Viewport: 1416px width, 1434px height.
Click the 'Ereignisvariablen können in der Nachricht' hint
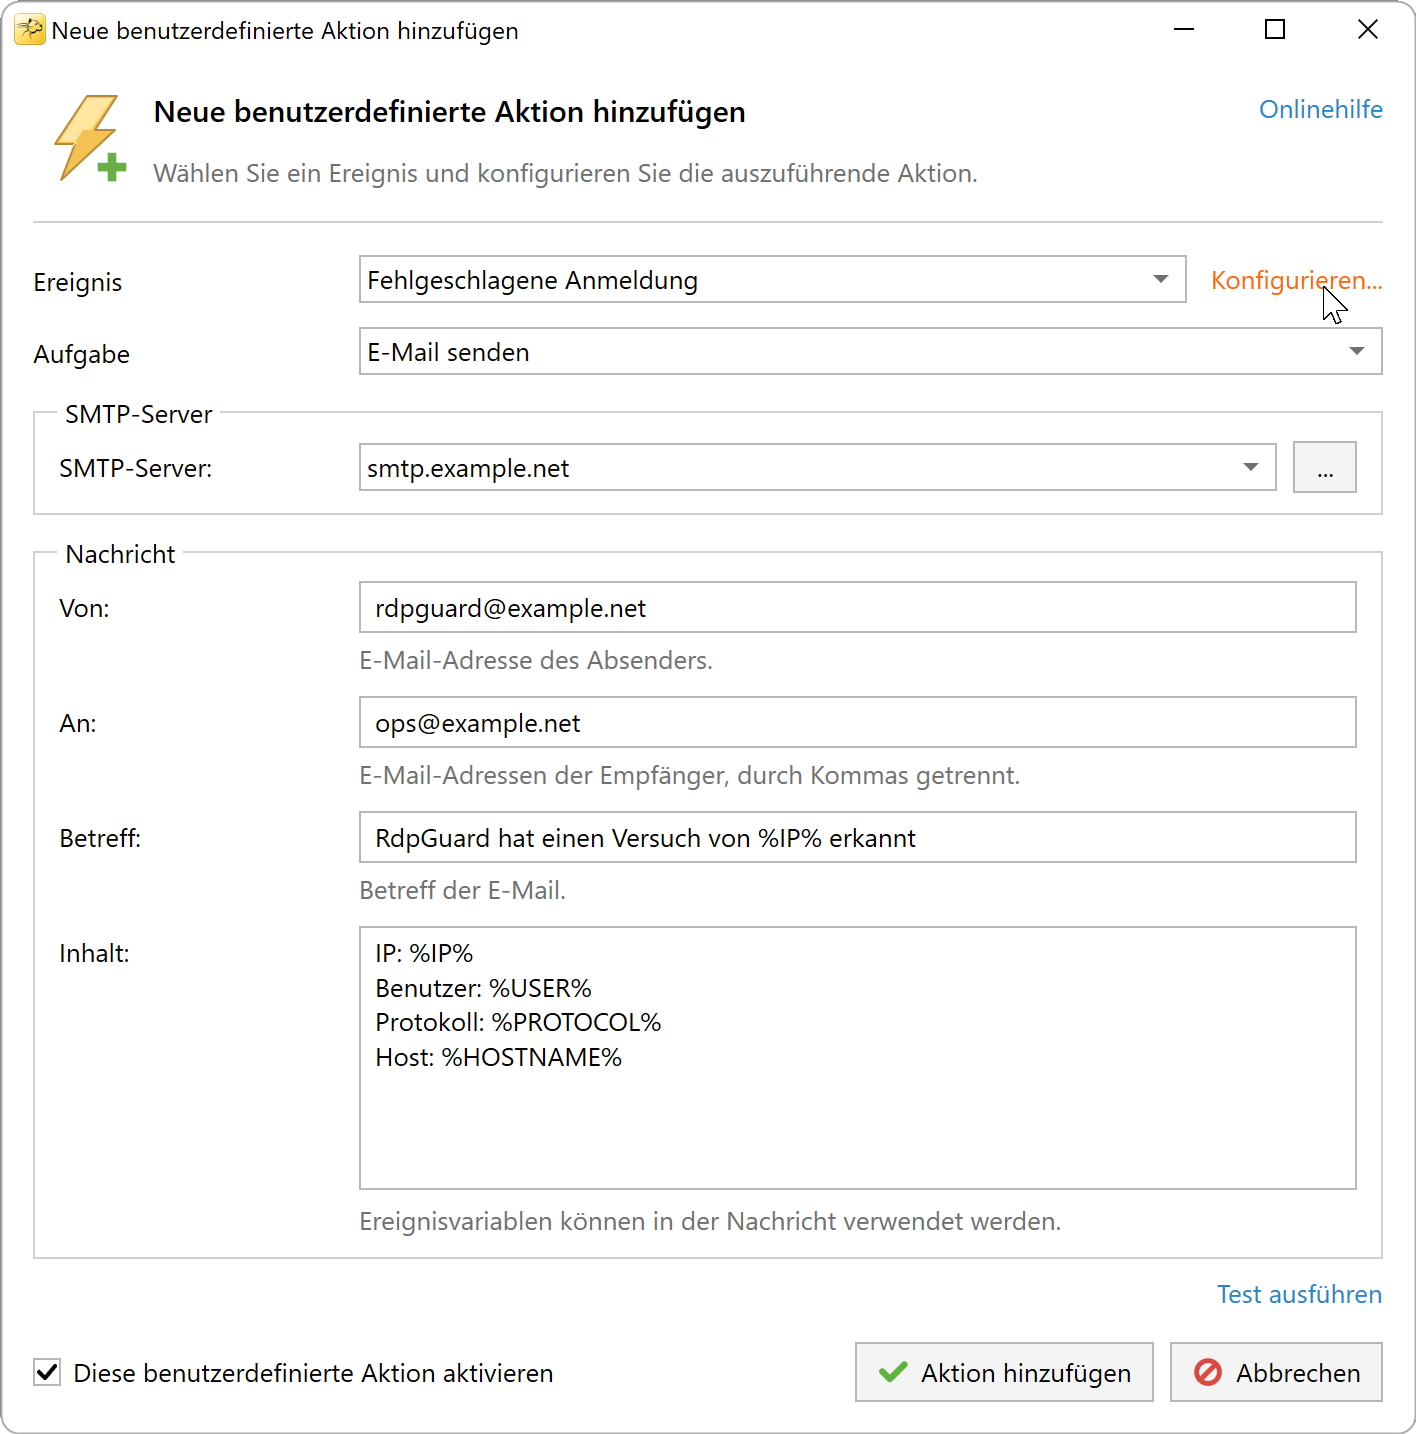coord(710,1222)
